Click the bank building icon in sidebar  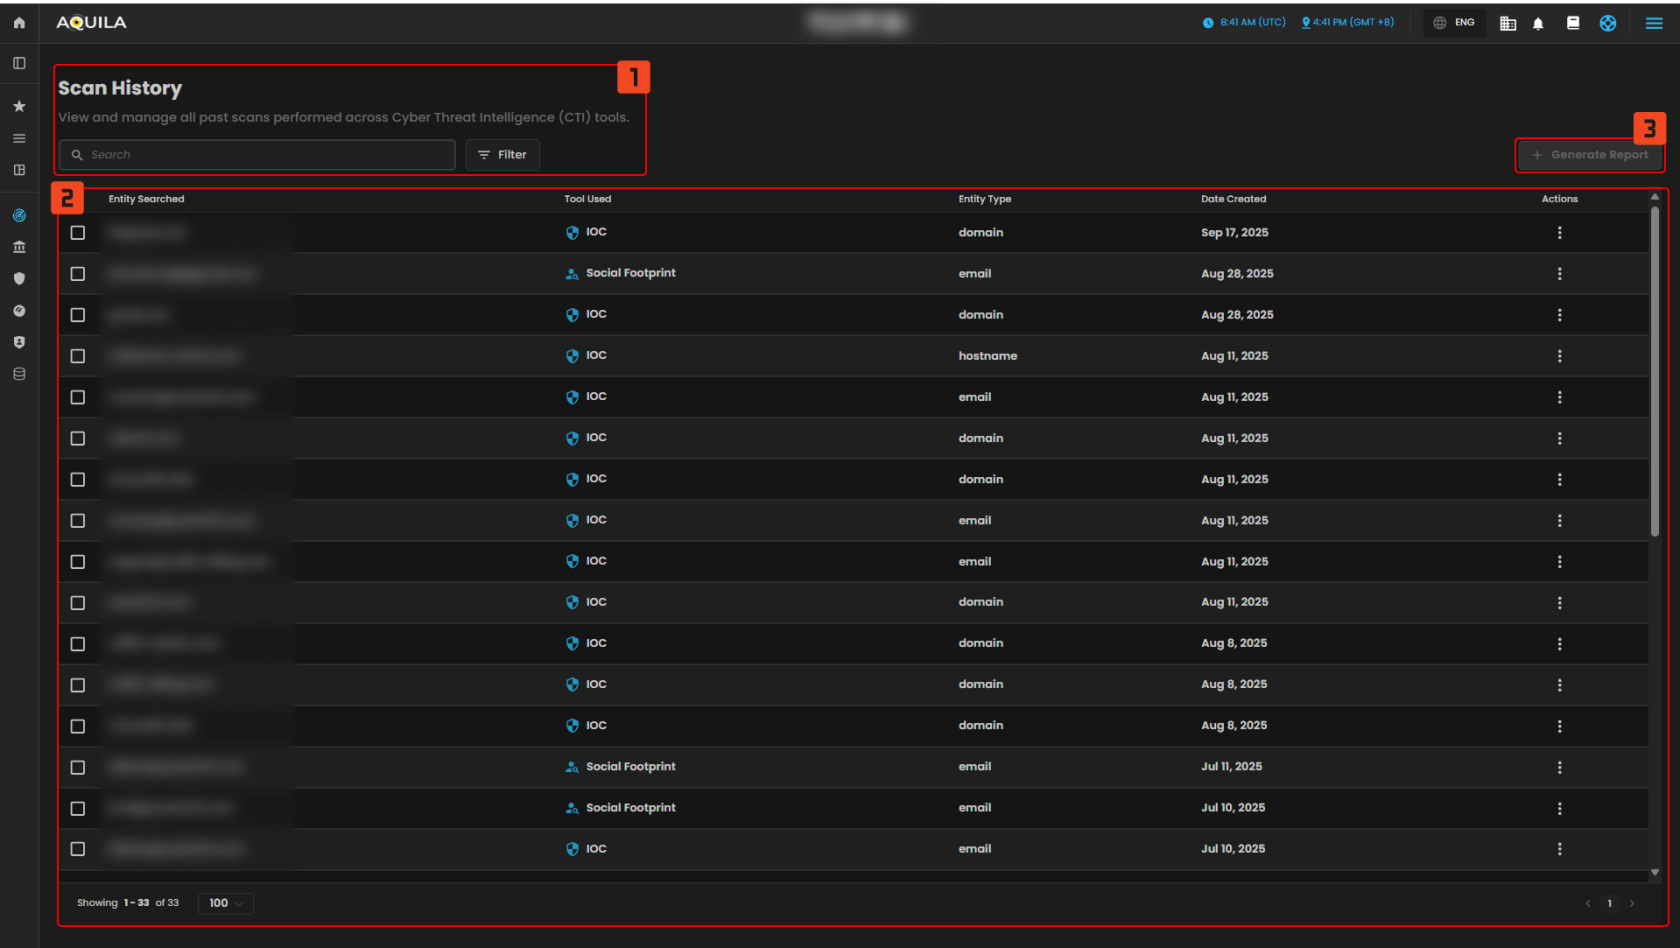click(x=19, y=247)
